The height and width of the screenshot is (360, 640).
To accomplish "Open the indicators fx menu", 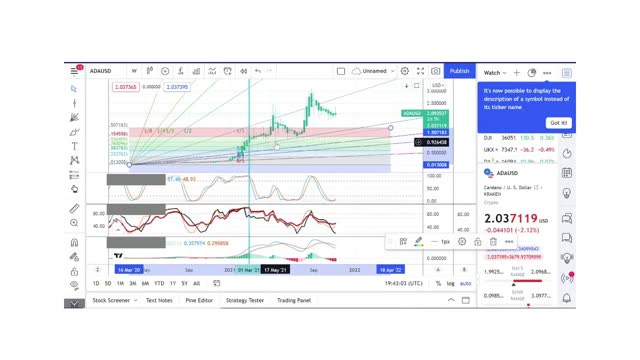I will coord(181,71).
